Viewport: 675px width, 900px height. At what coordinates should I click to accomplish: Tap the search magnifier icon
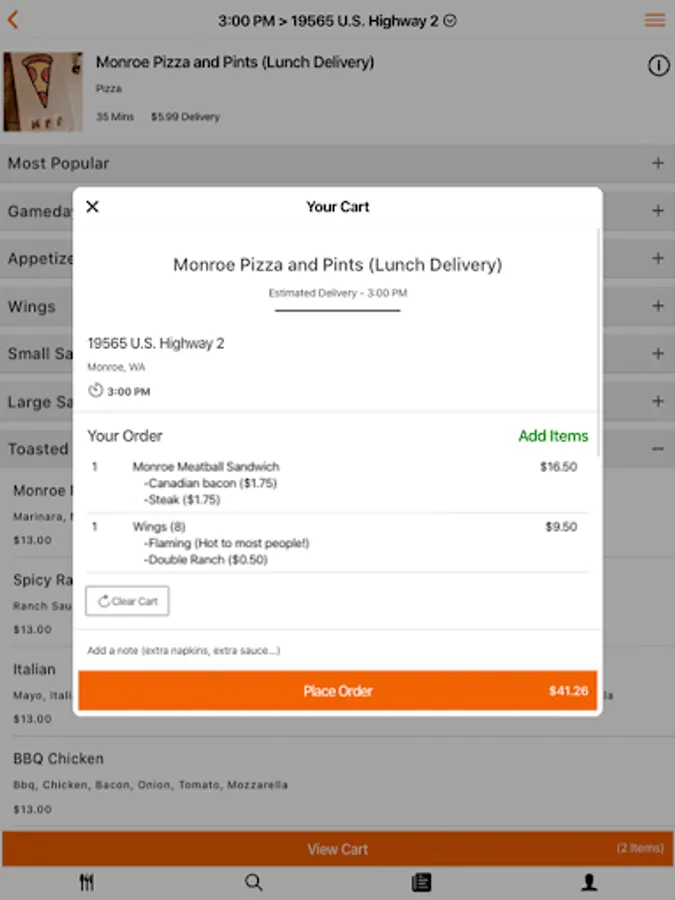coord(254,882)
